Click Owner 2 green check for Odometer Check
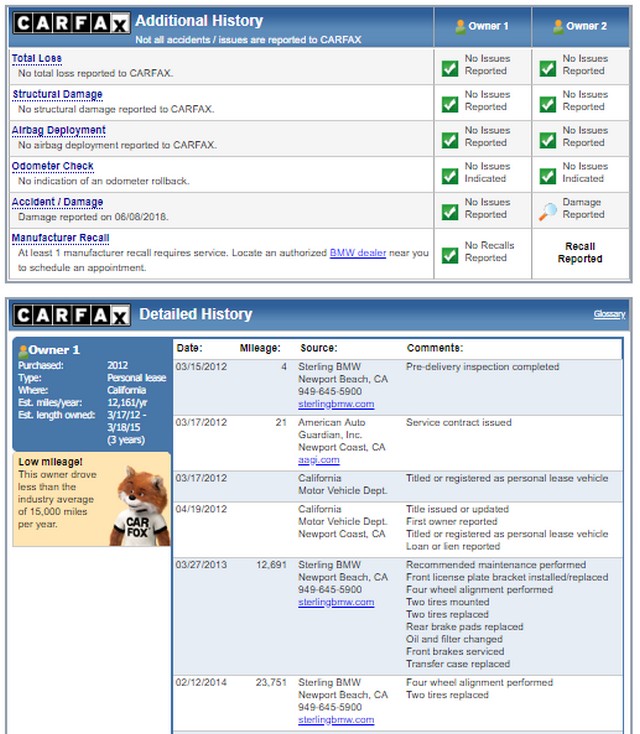Image resolution: width=640 pixels, height=734 pixels. click(548, 176)
